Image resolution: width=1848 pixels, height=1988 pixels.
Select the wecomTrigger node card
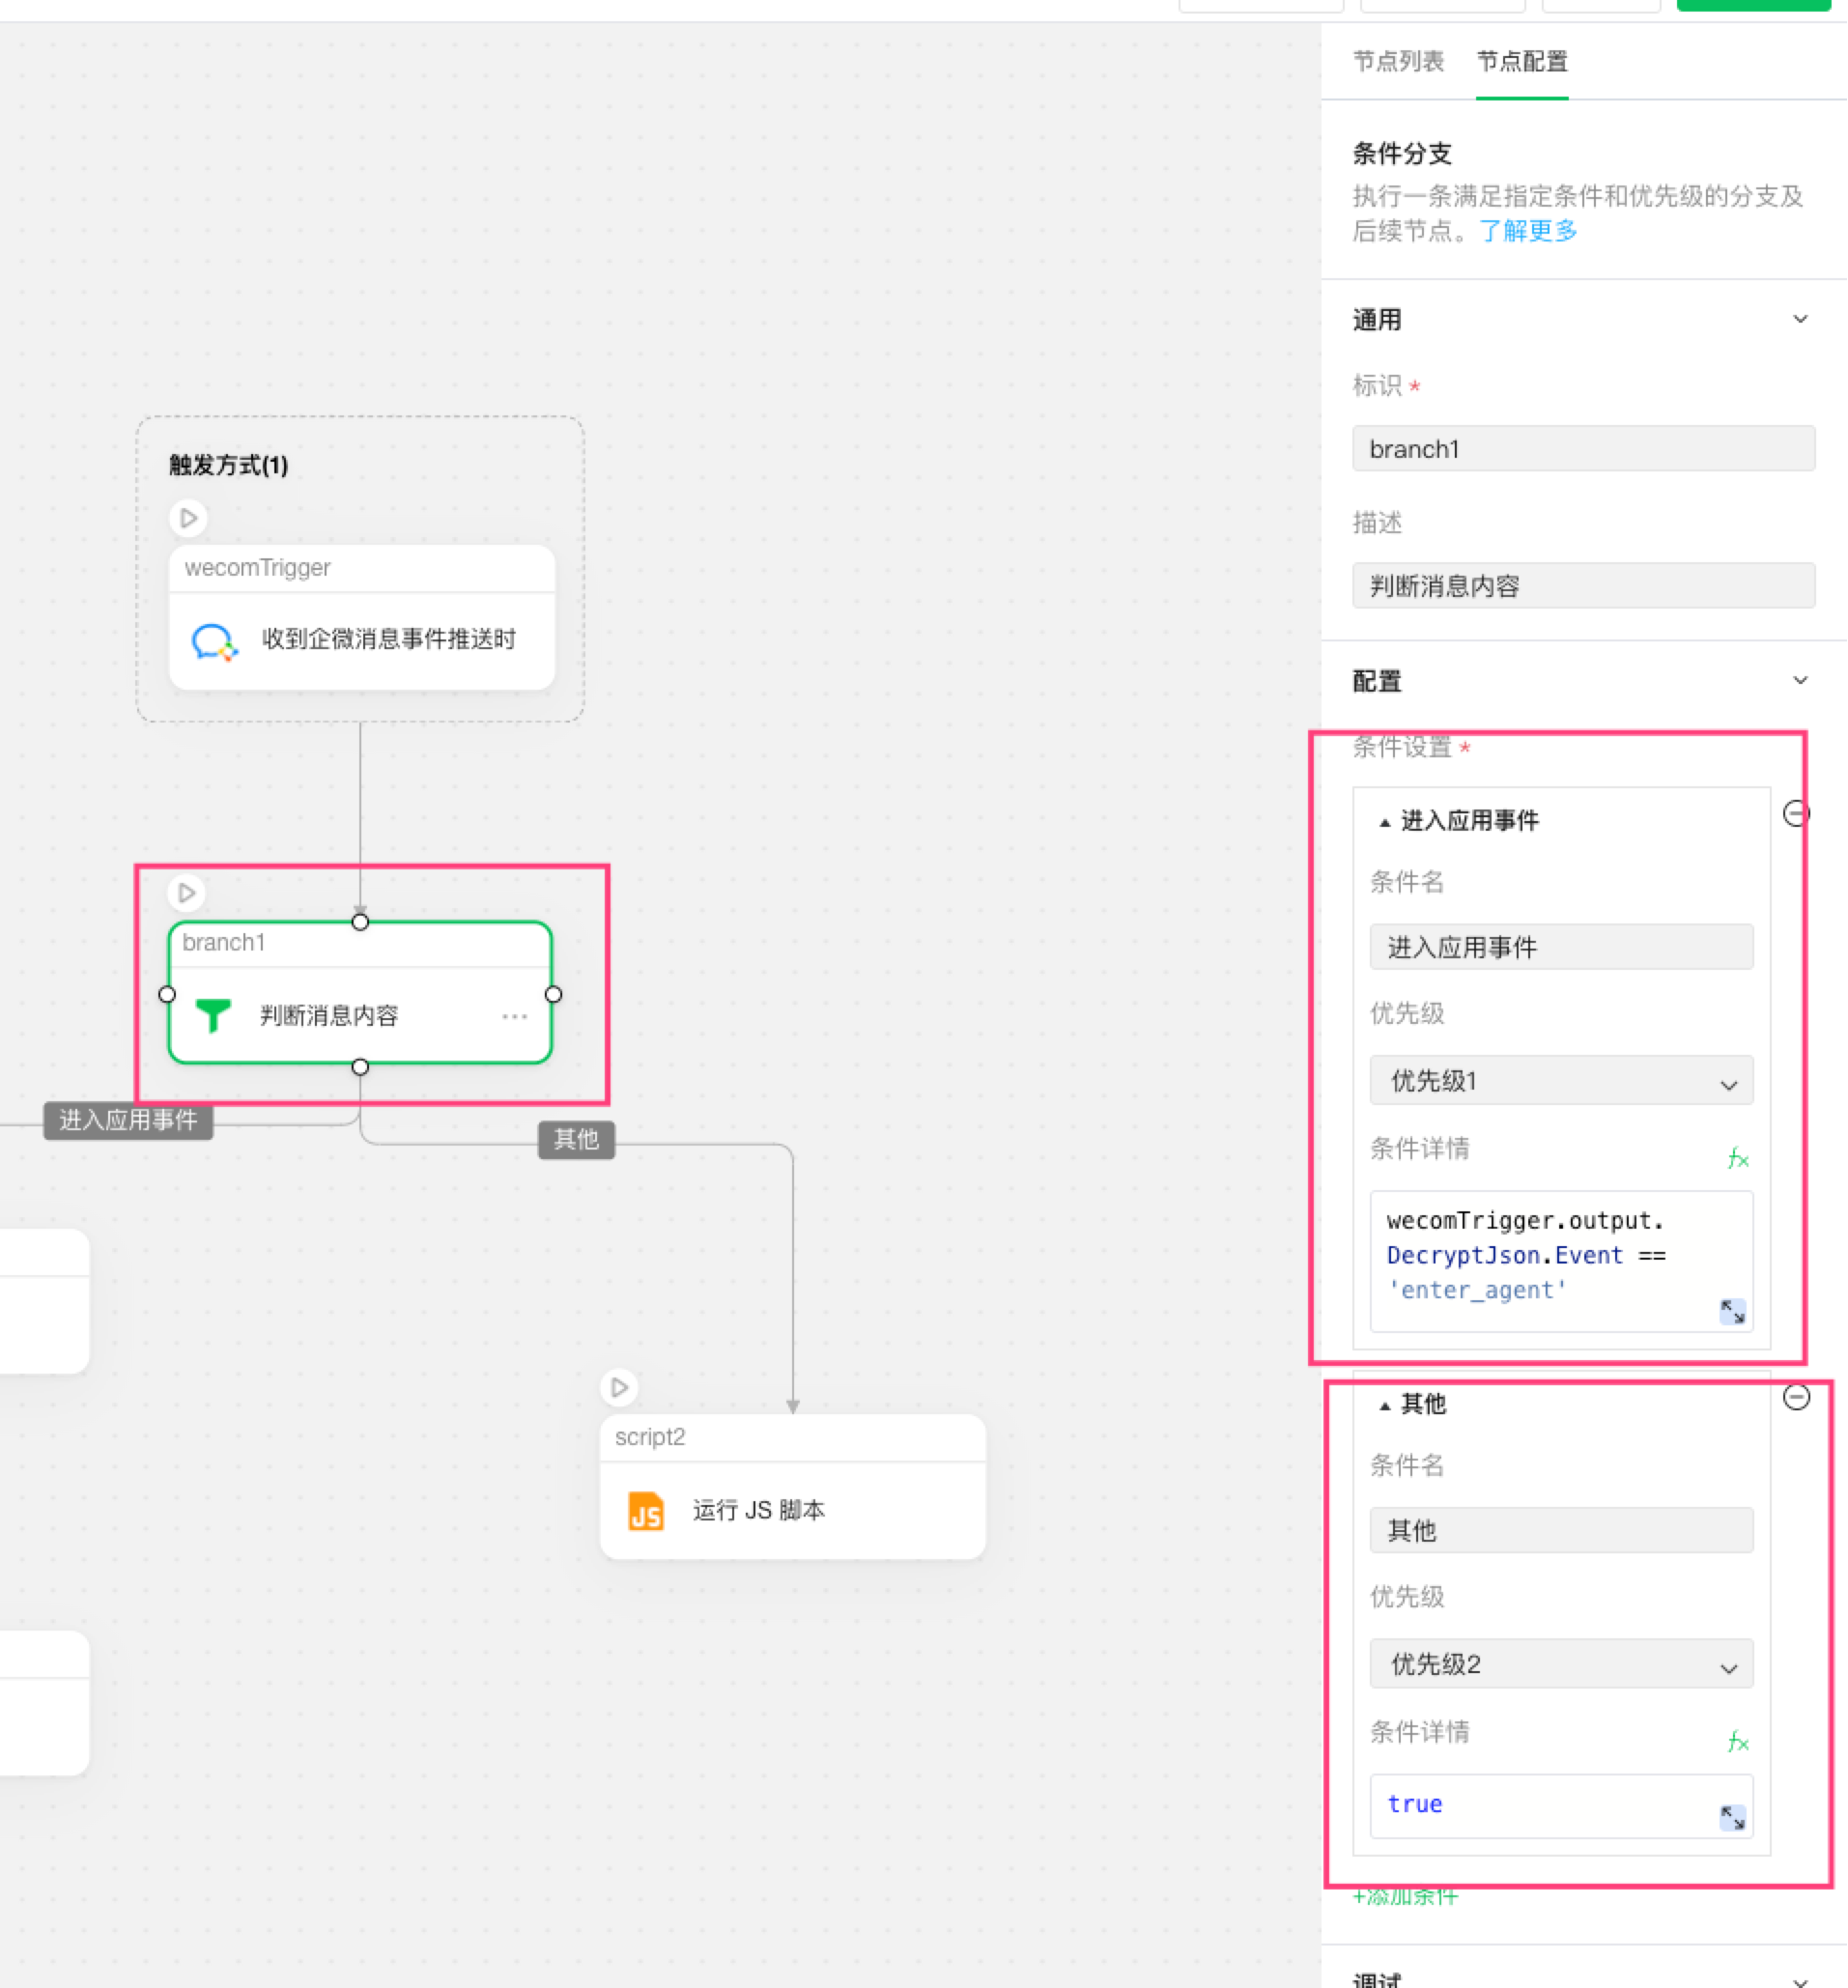(x=362, y=617)
